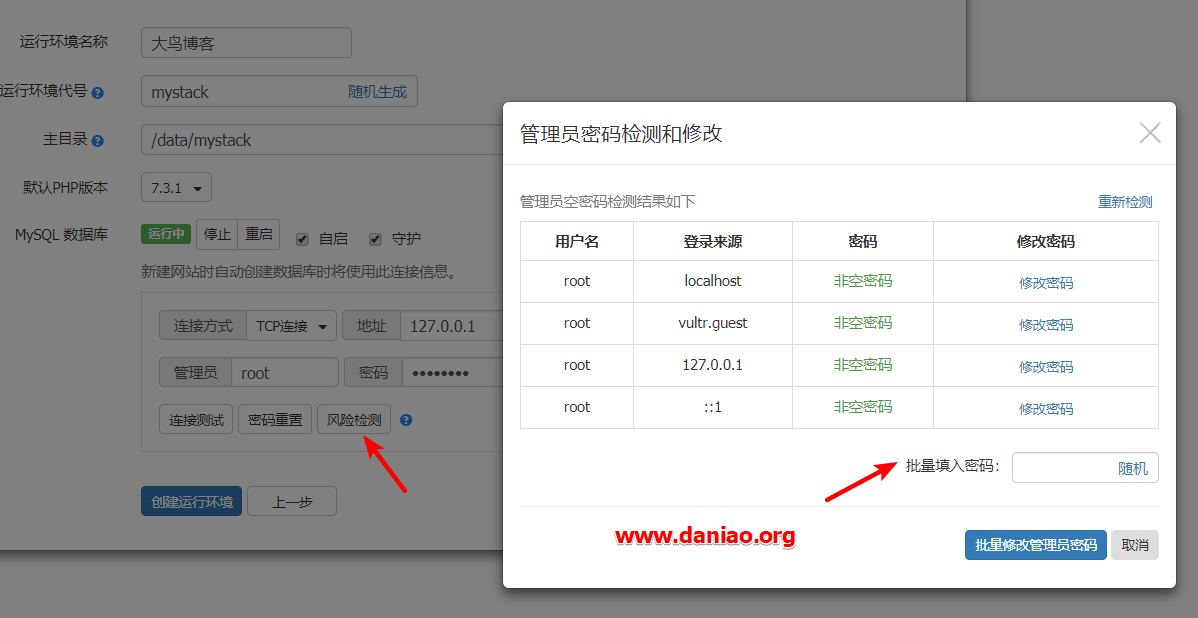Open the 默认PHP版本 7.3.1 dropdown
Viewport: 1198px width, 618px height.
(176, 188)
